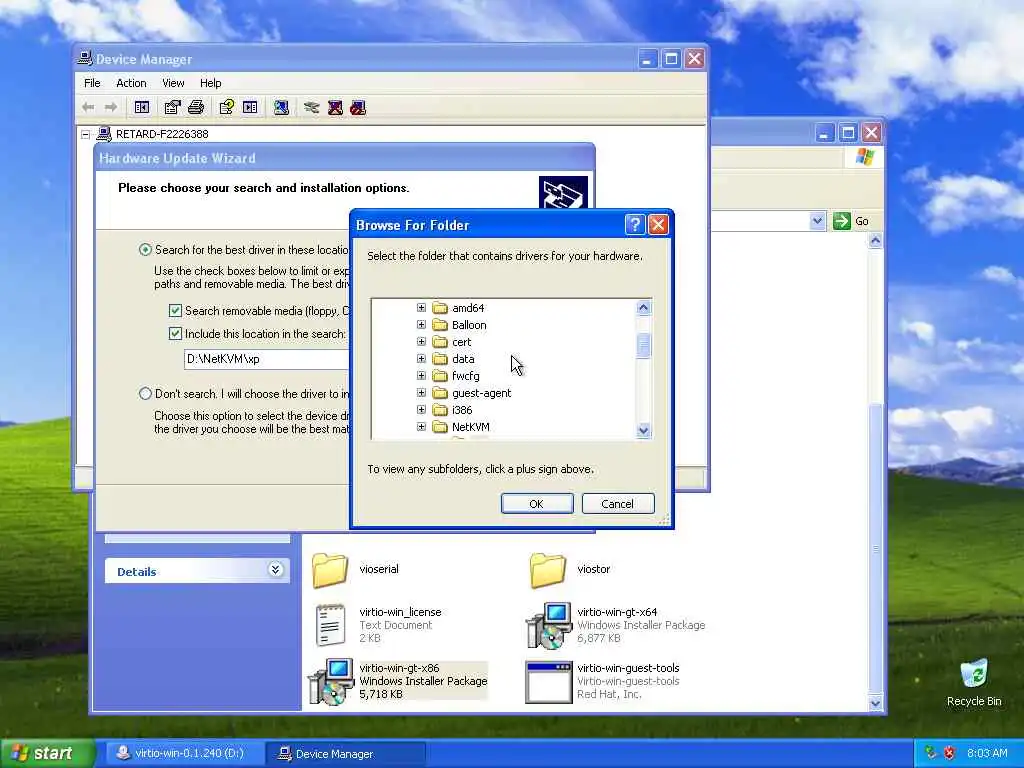The image size is (1024, 768).
Task: Click the action pane toggle icon beside Help
Action: (250, 107)
